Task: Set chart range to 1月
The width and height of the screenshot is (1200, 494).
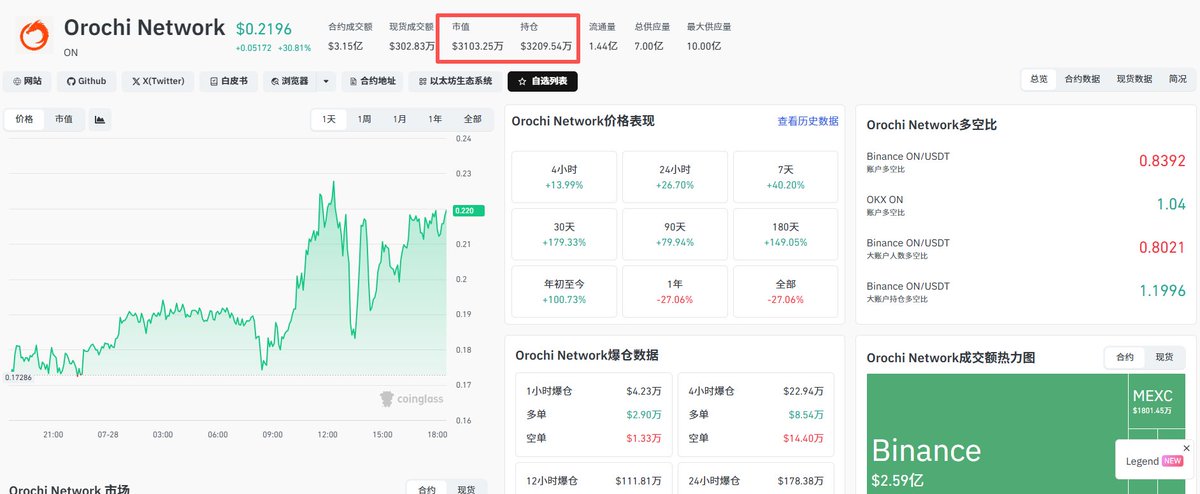Action: 400,119
